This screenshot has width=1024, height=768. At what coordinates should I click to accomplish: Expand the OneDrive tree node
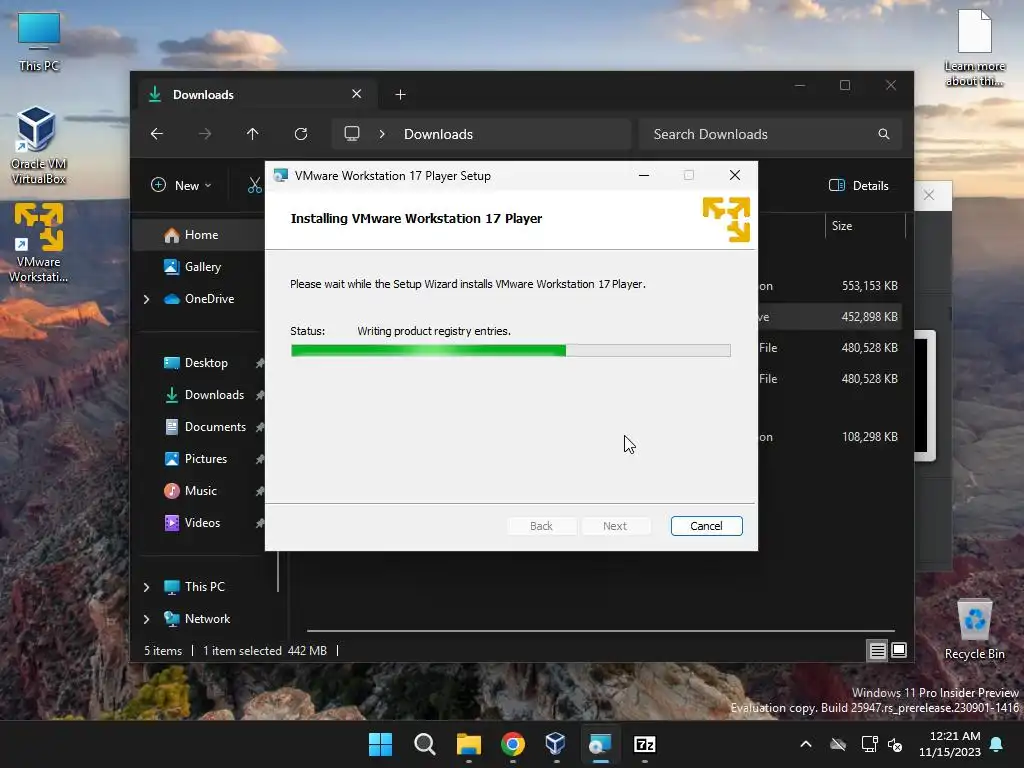146,299
